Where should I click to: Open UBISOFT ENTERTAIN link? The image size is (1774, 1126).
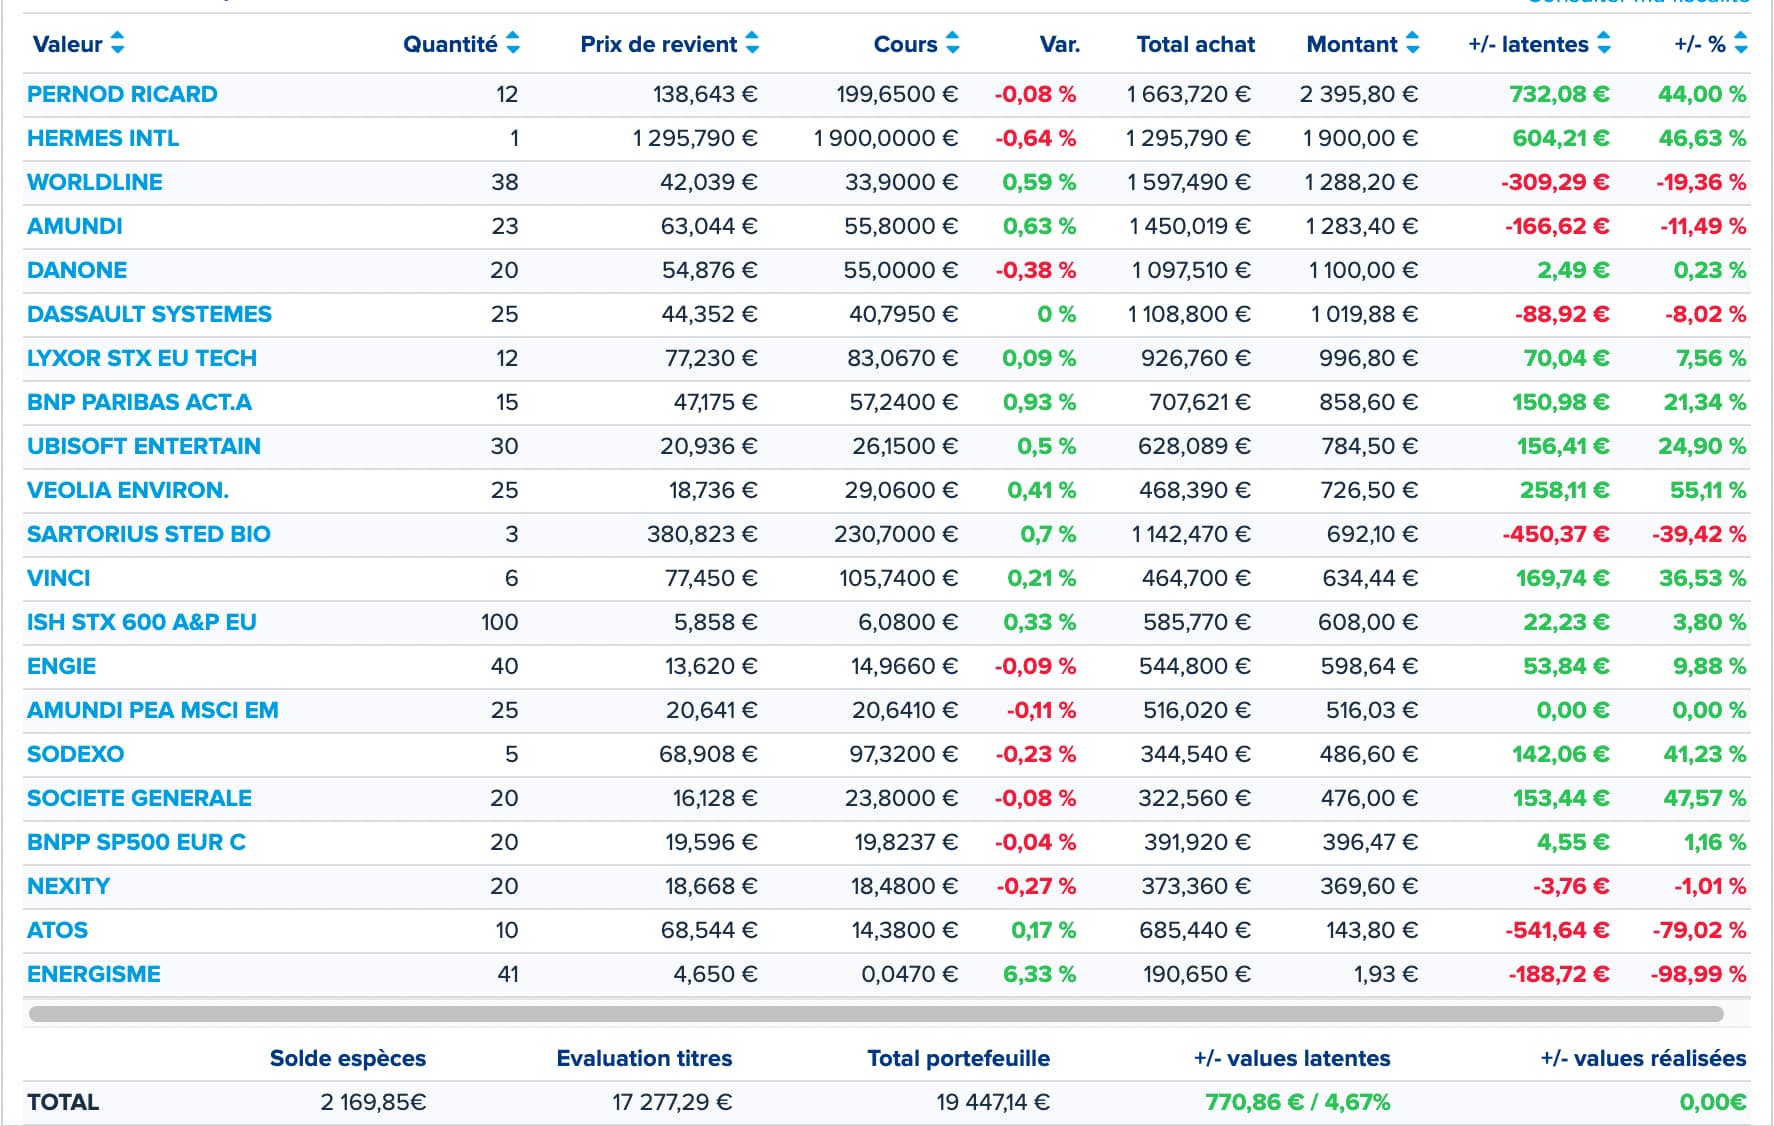pos(144,446)
